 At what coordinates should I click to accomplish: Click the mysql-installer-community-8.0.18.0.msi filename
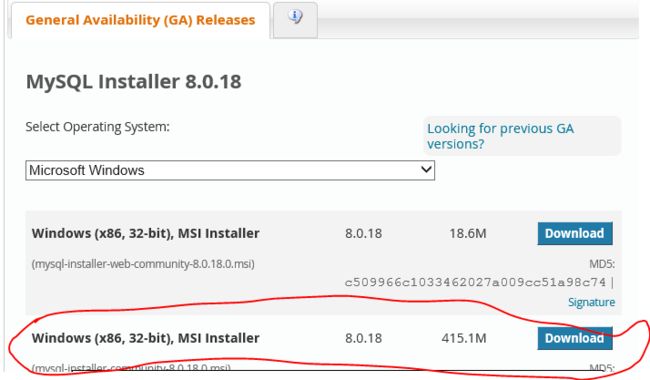(x=131, y=368)
